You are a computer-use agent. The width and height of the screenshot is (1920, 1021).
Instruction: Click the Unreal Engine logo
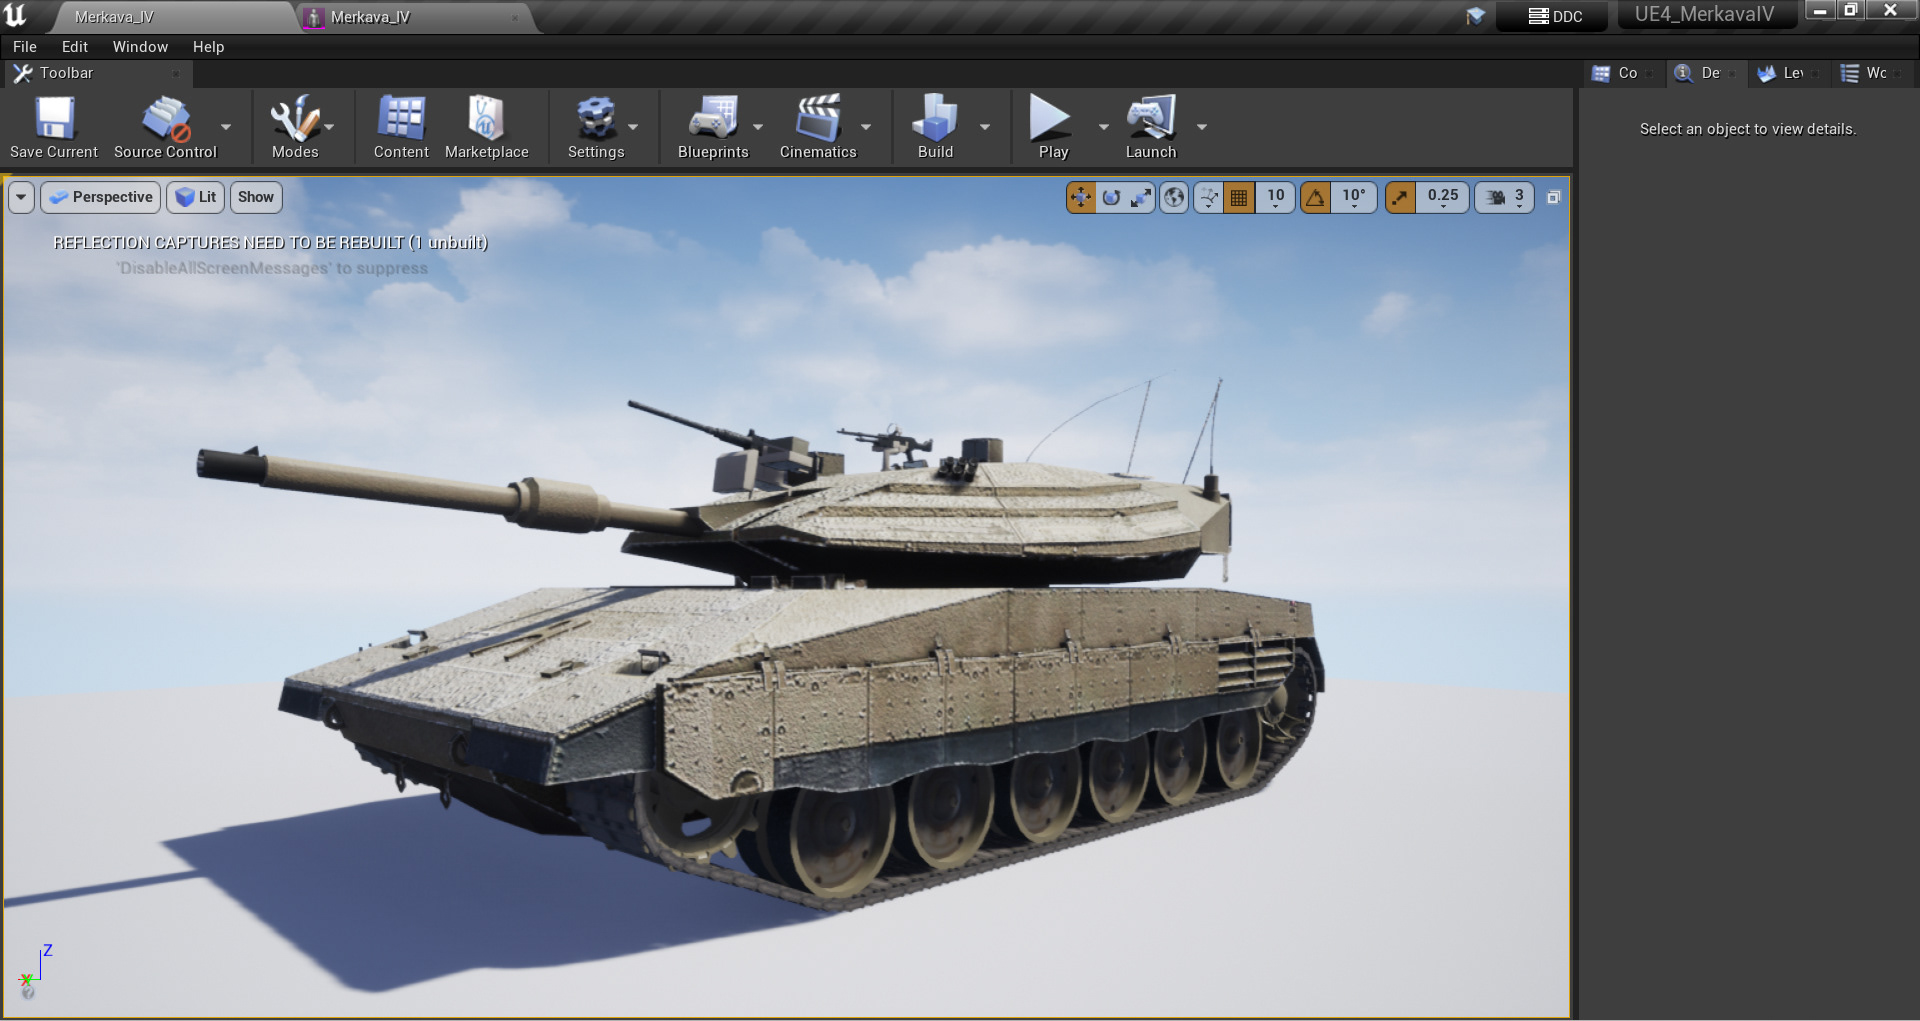16,15
